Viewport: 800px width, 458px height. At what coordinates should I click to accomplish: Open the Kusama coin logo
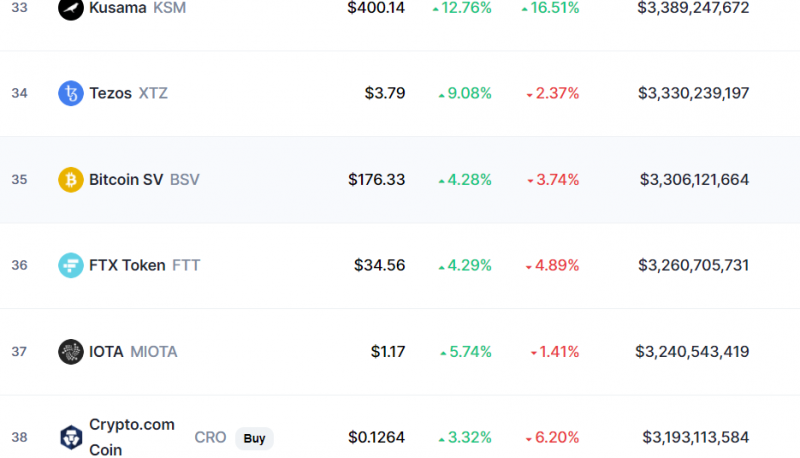[70, 8]
